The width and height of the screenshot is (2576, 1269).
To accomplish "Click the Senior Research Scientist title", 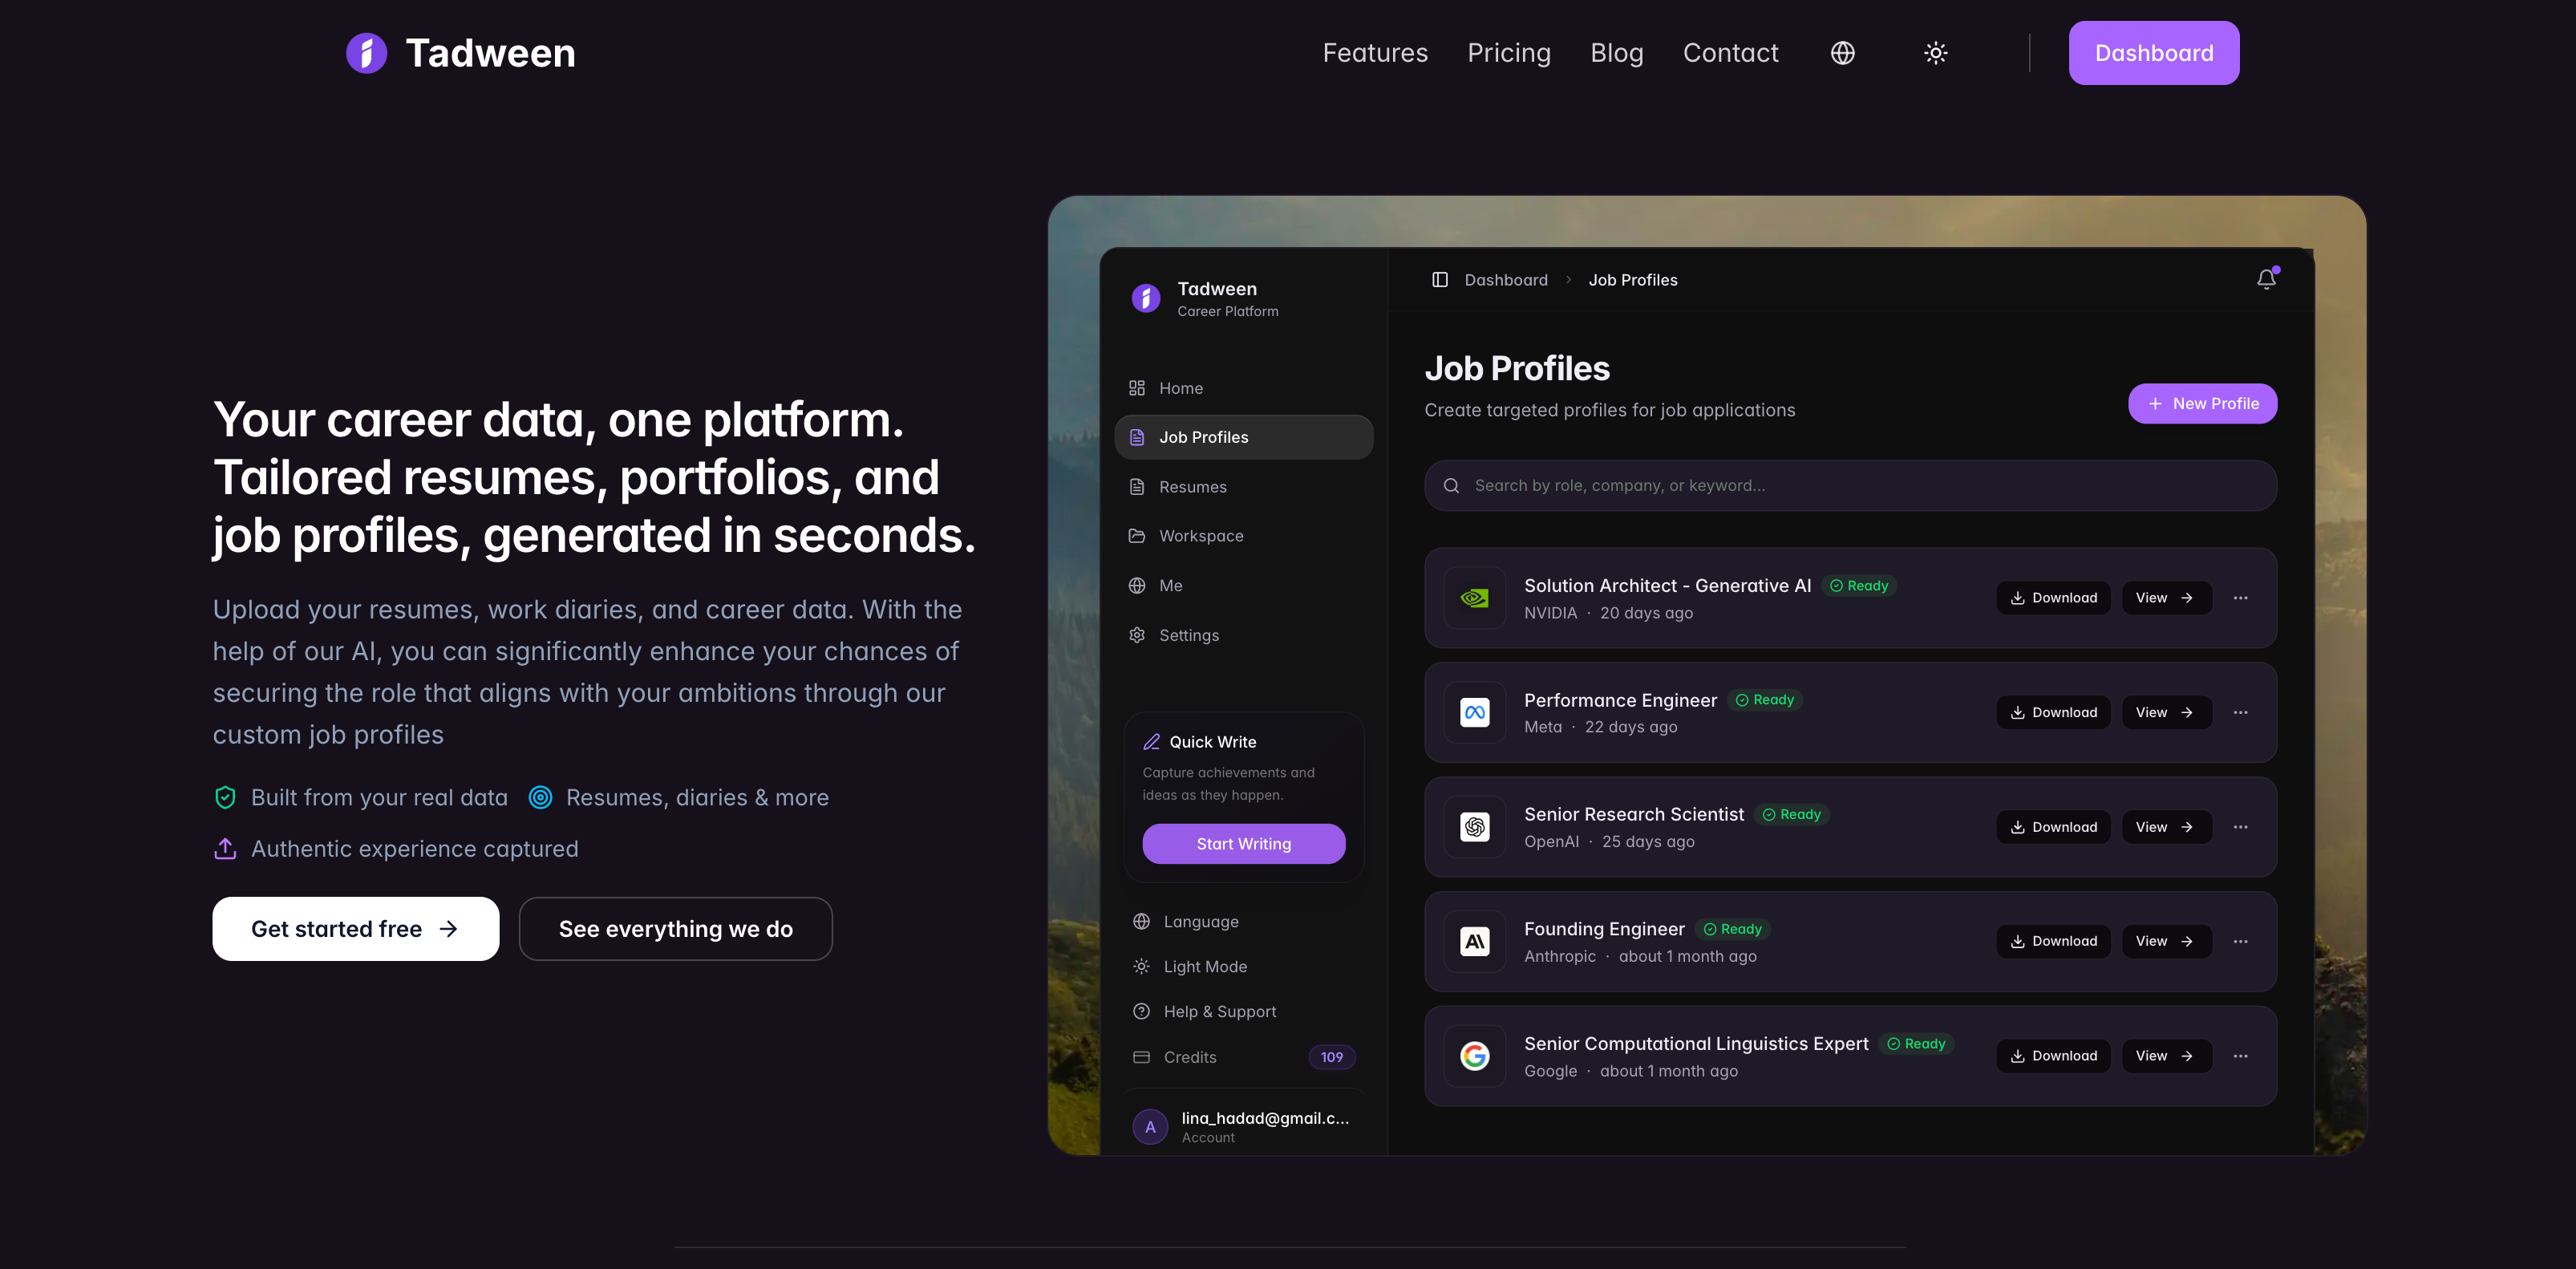I will click(1634, 815).
